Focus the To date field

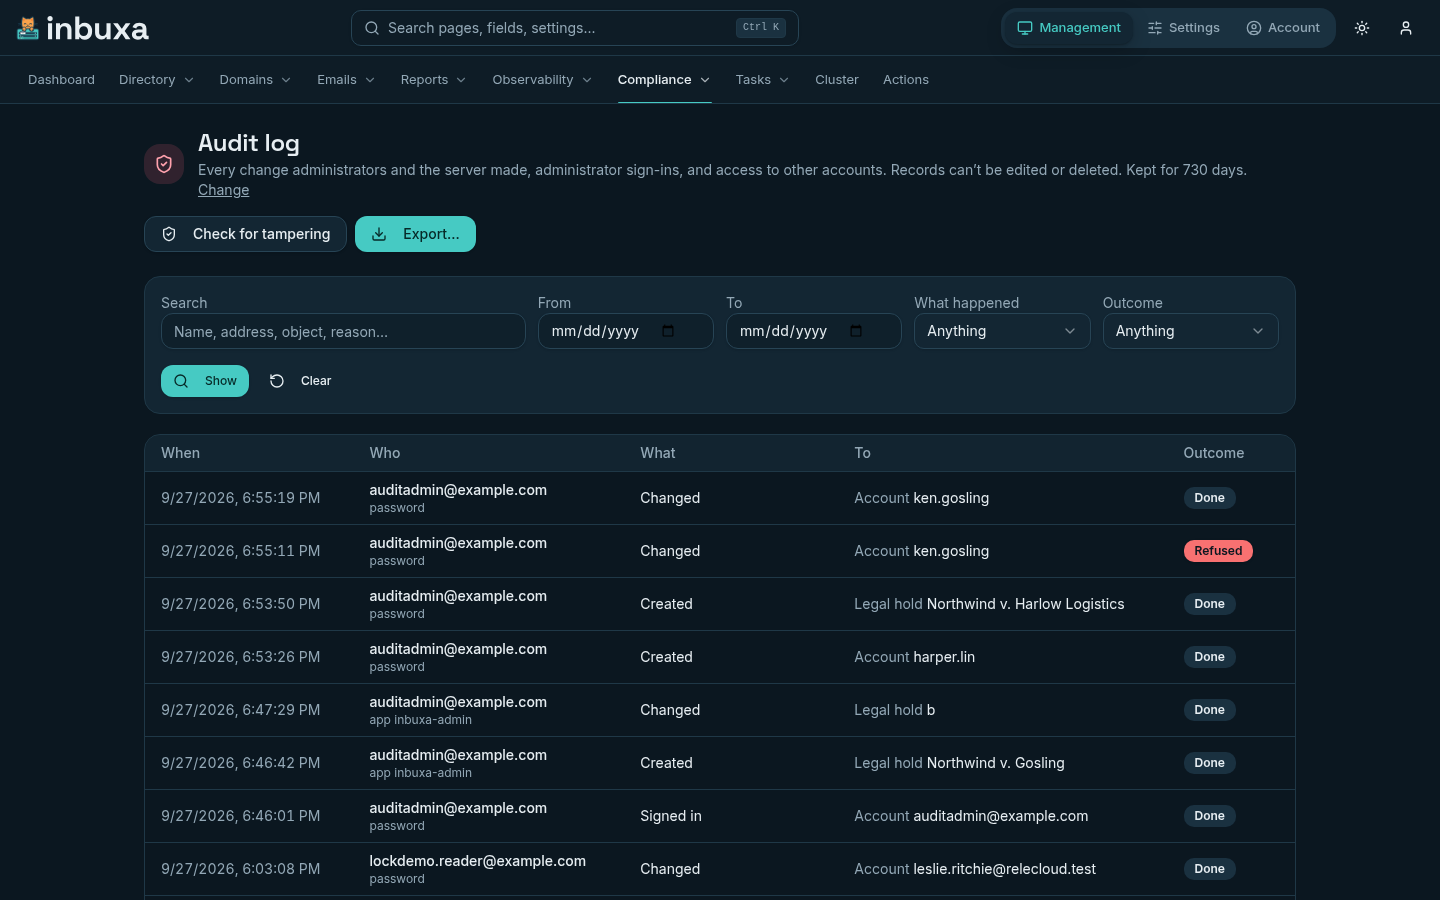click(x=813, y=331)
